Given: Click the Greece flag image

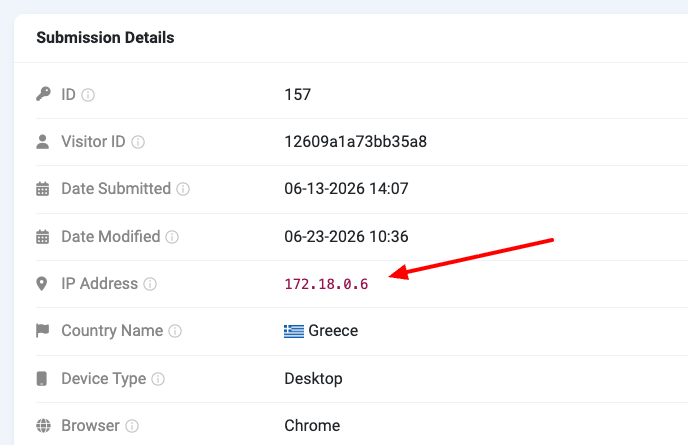Looking at the screenshot, I should (294, 331).
